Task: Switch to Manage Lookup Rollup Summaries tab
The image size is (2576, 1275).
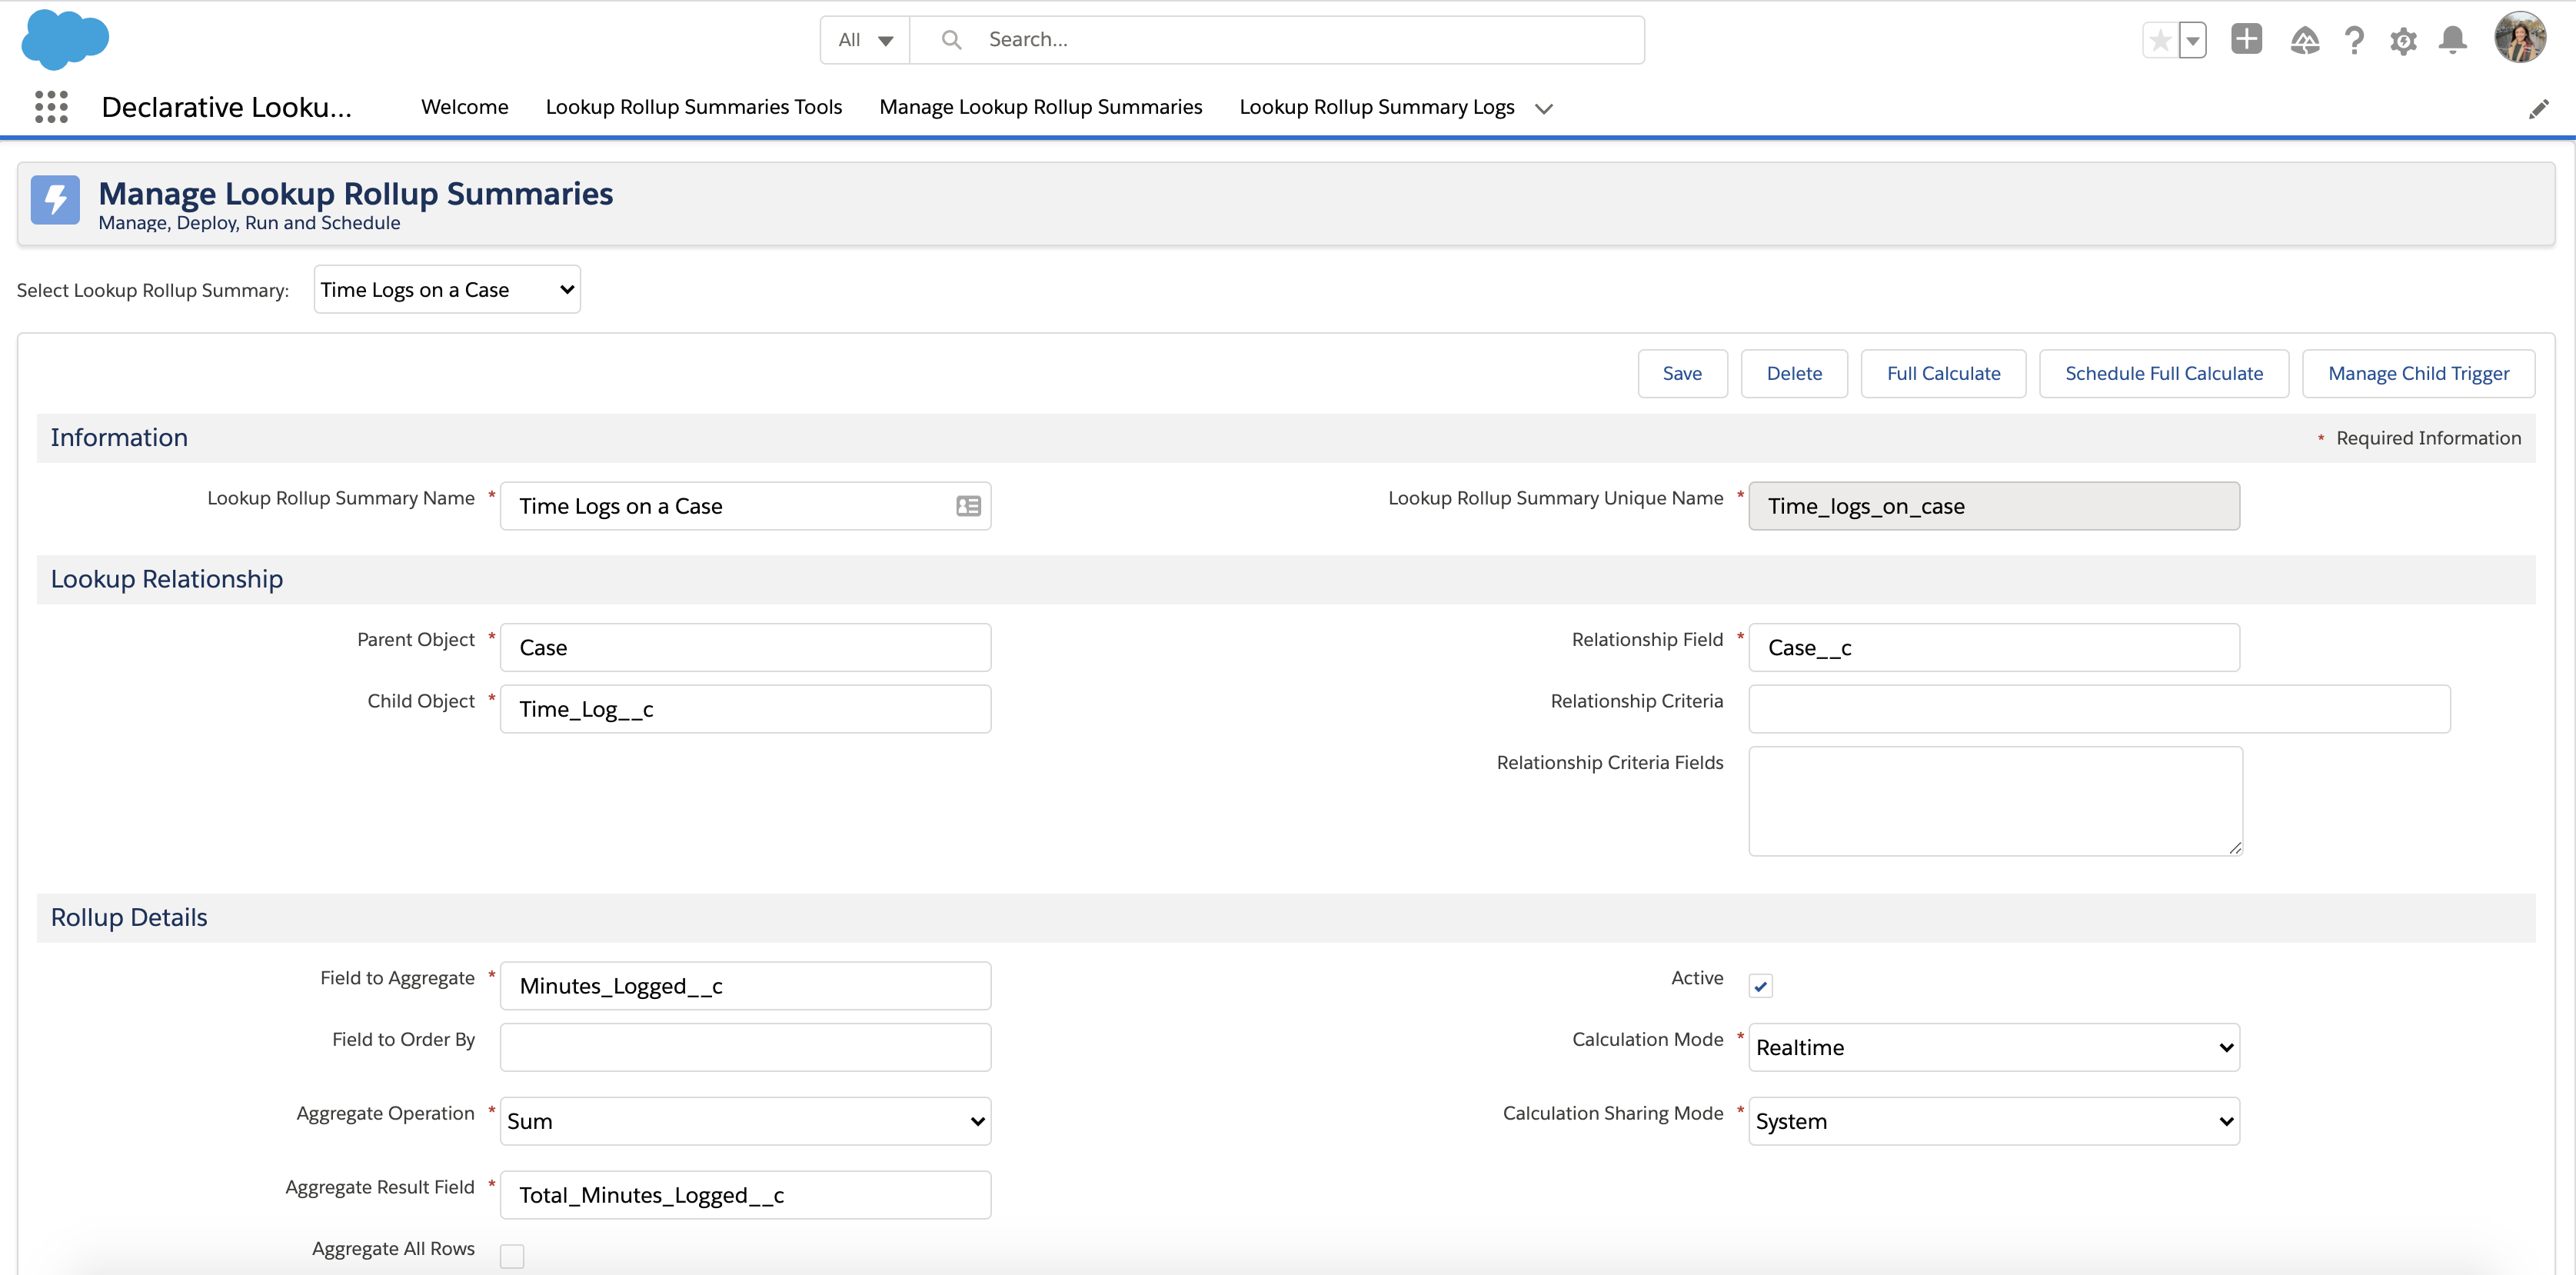Action: click(1040, 107)
